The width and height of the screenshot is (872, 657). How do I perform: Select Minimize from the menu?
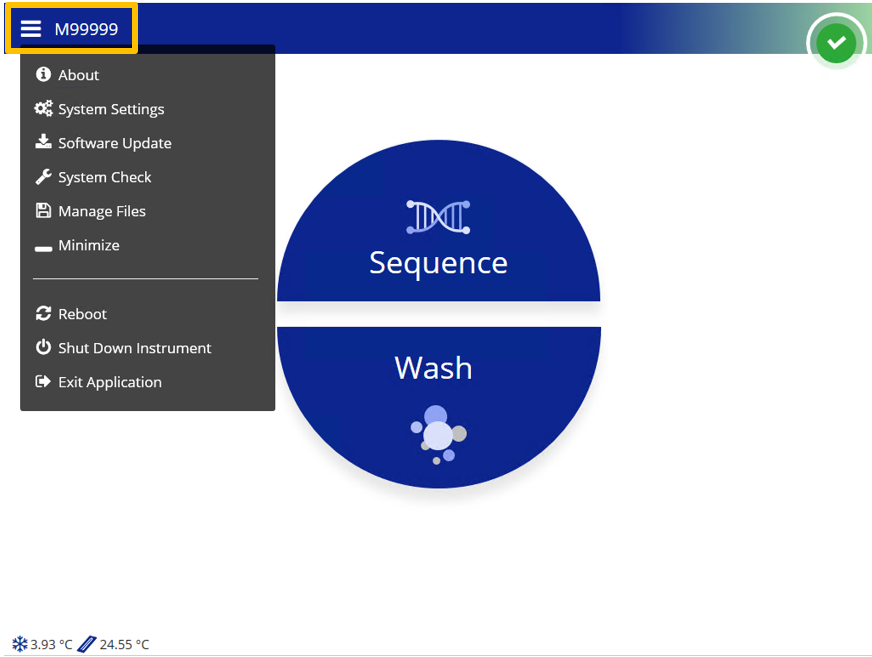[x=87, y=245]
